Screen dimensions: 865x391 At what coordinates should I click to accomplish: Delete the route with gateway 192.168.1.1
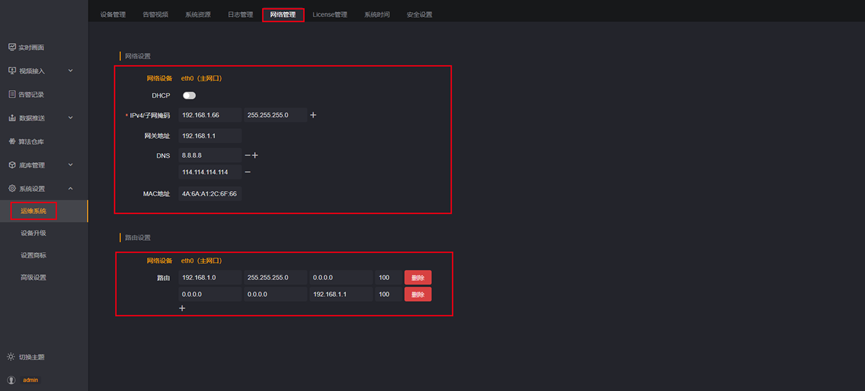tap(418, 294)
